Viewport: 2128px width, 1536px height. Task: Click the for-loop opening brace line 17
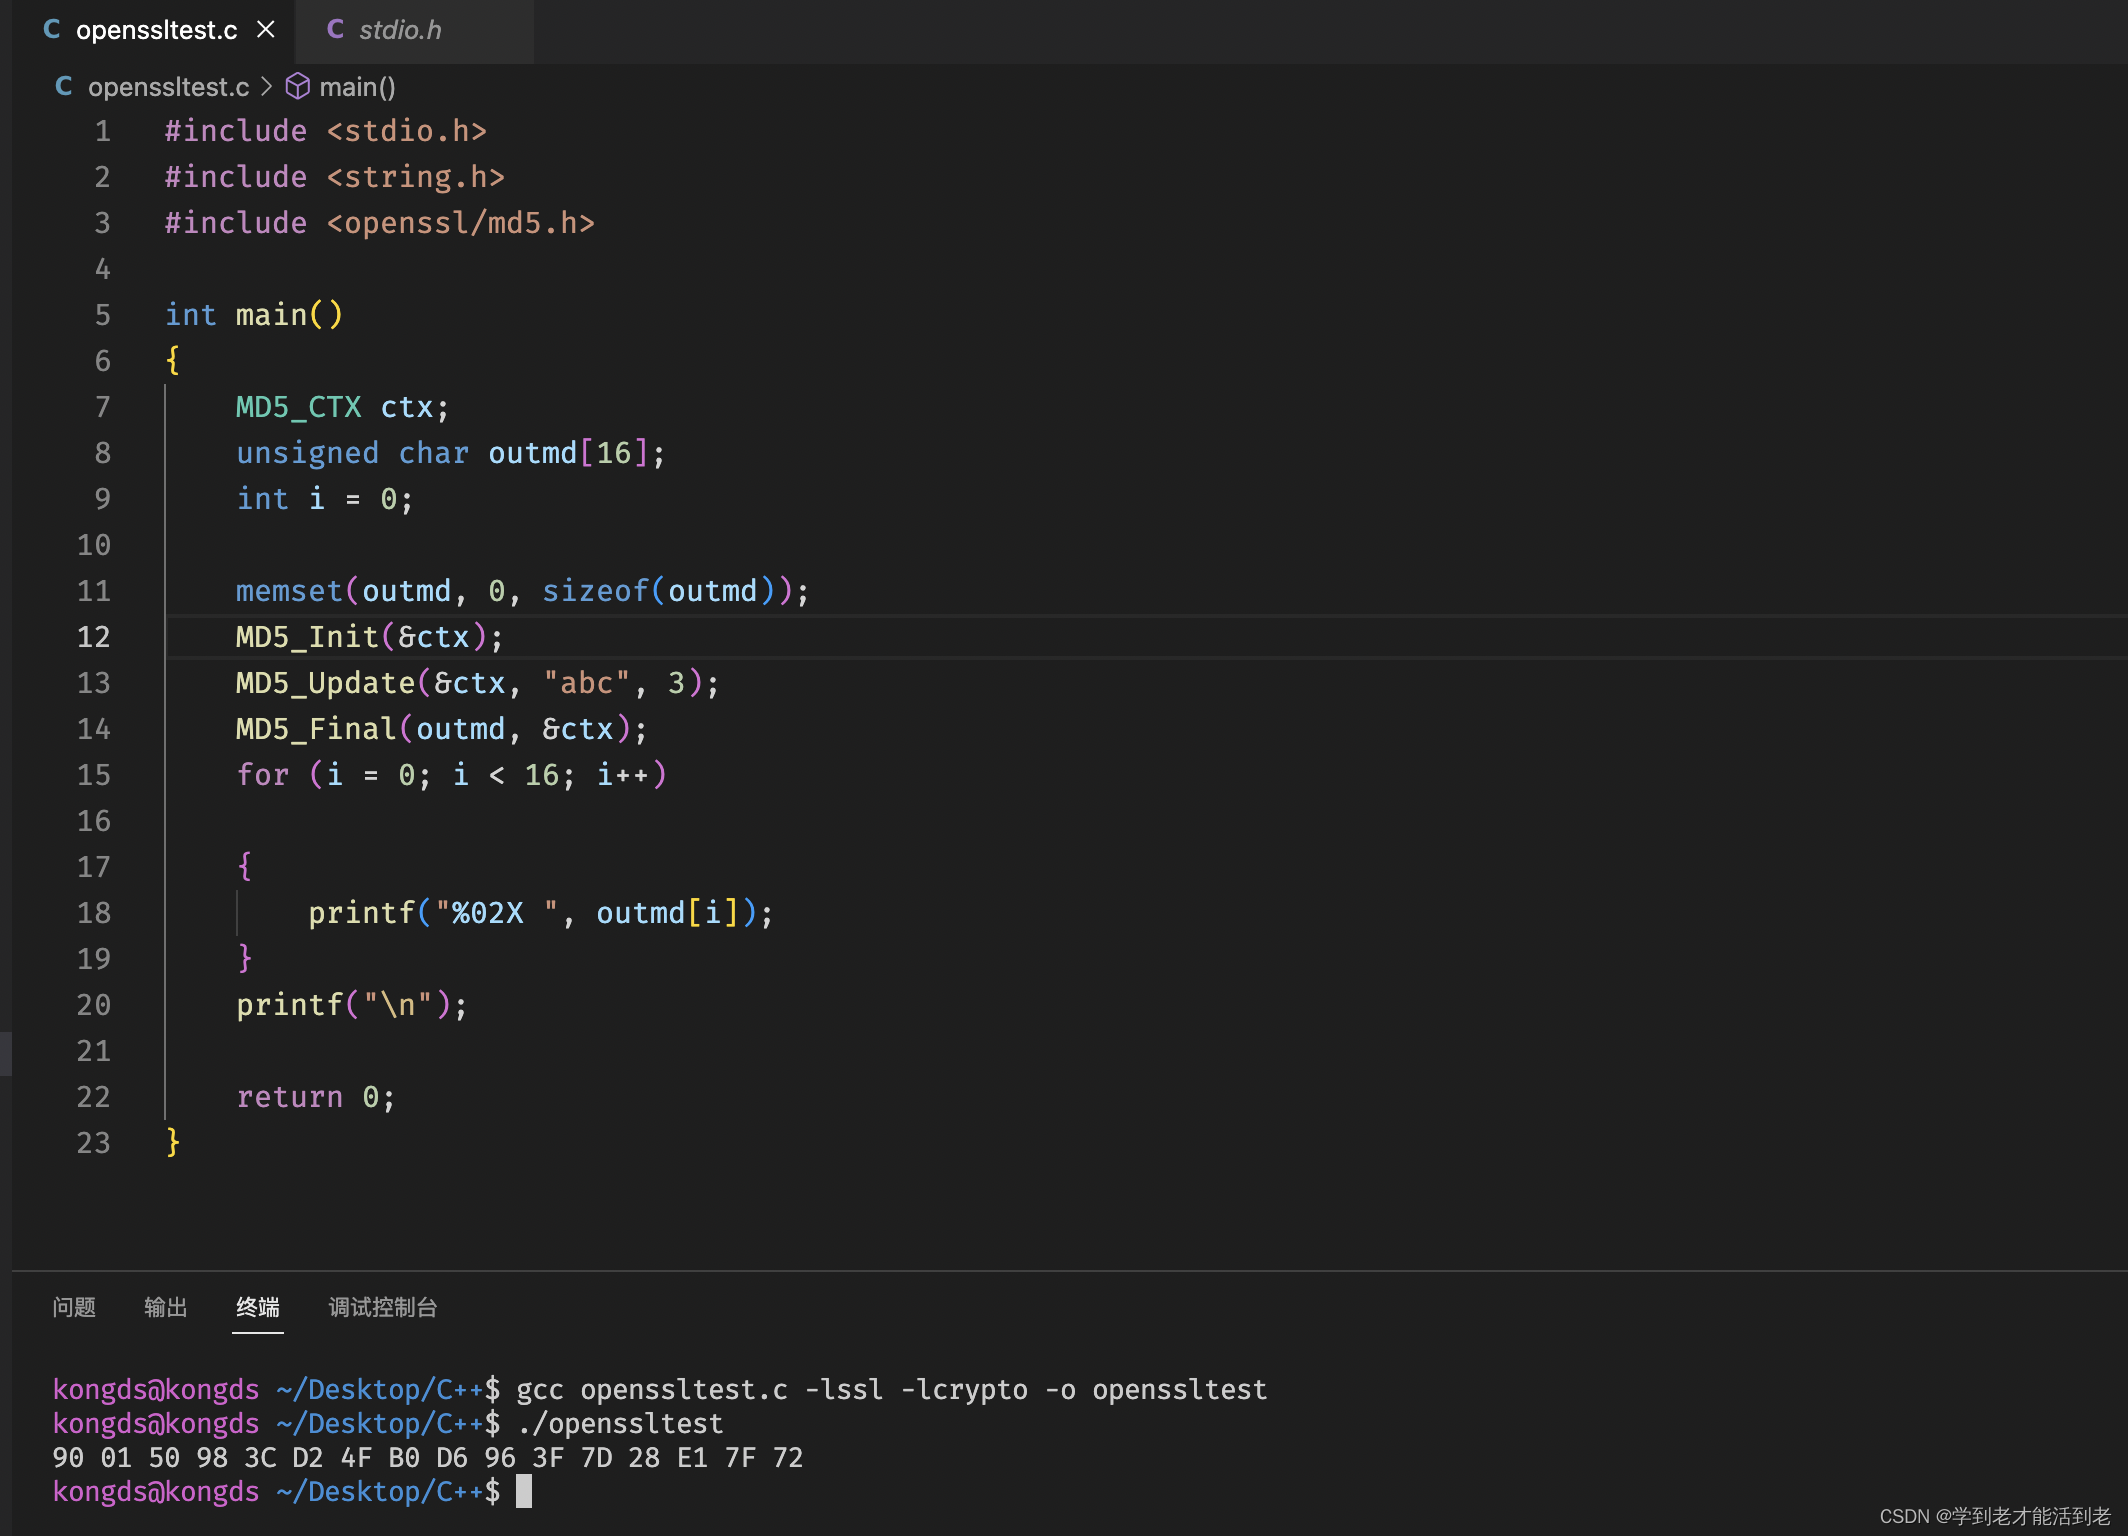click(x=245, y=866)
